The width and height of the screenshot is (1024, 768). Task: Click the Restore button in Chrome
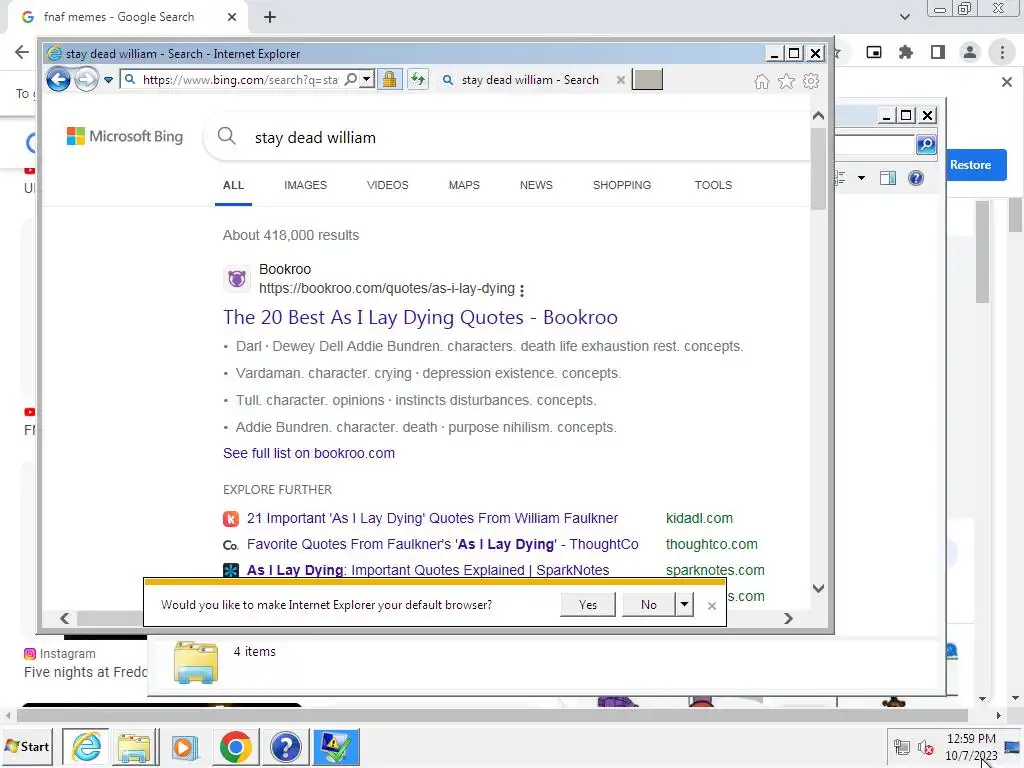click(970, 165)
